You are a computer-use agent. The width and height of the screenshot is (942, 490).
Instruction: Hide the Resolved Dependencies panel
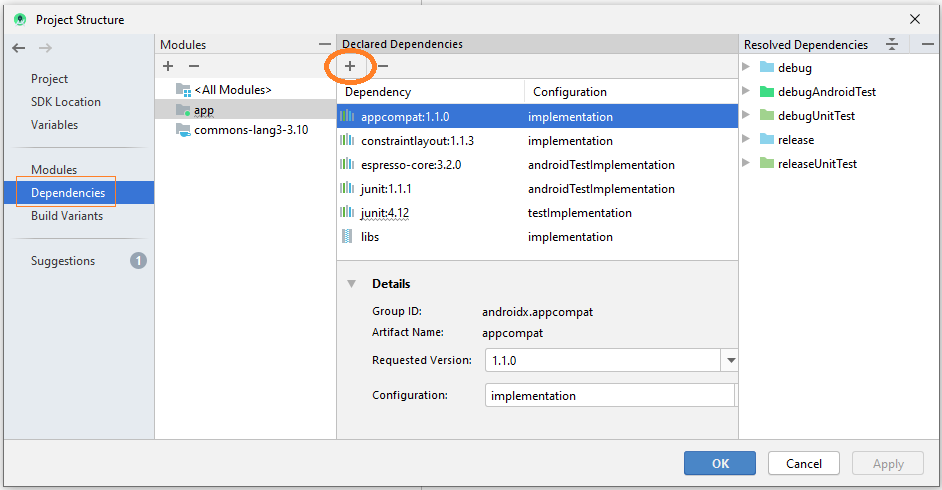tap(928, 44)
